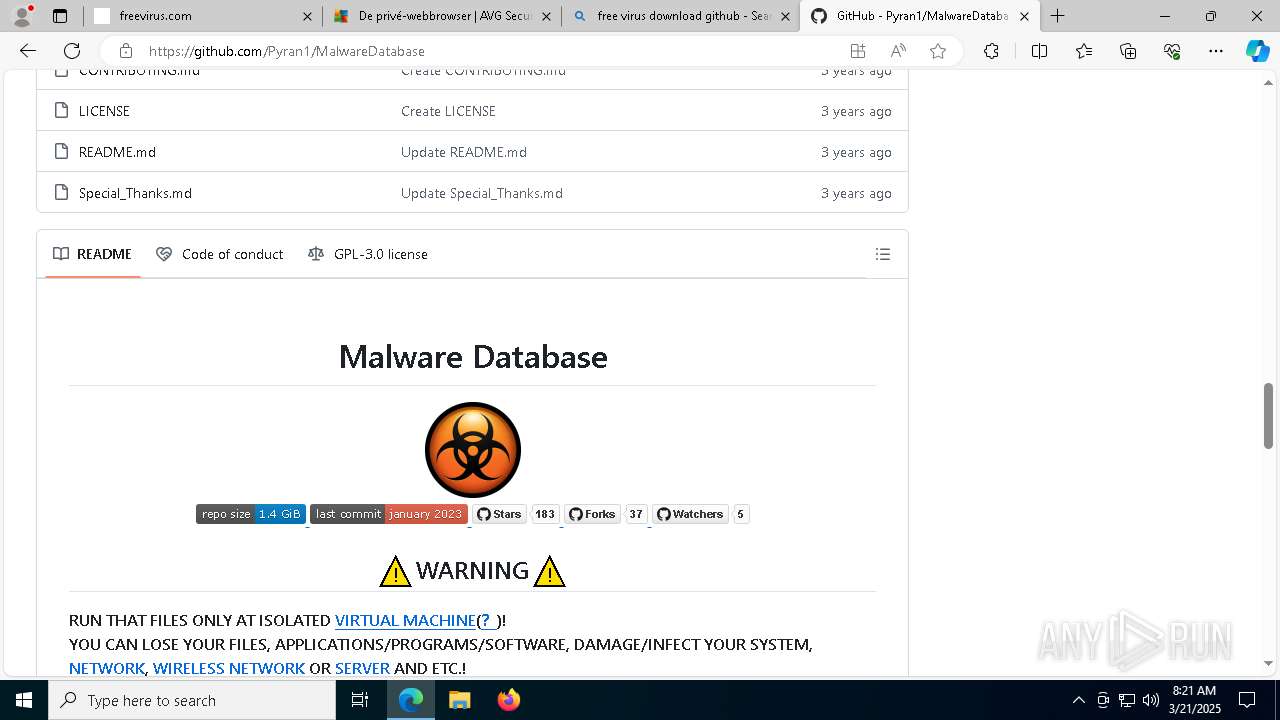The image size is (1280, 720).
Task: Open Microsoft Edge from taskbar
Action: coord(411,700)
